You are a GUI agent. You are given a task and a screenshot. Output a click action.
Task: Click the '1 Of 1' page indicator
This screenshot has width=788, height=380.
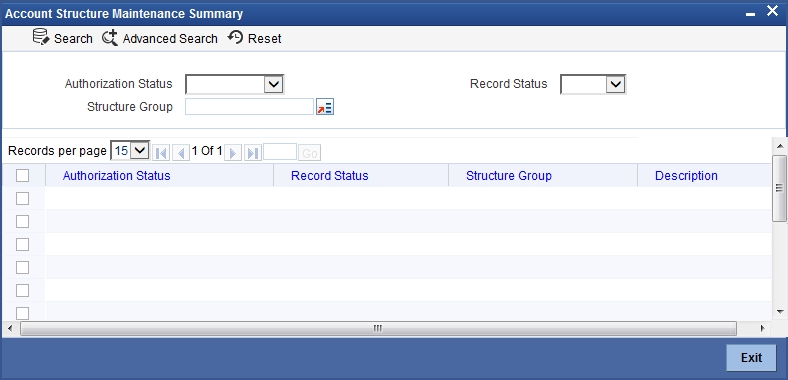pos(207,151)
